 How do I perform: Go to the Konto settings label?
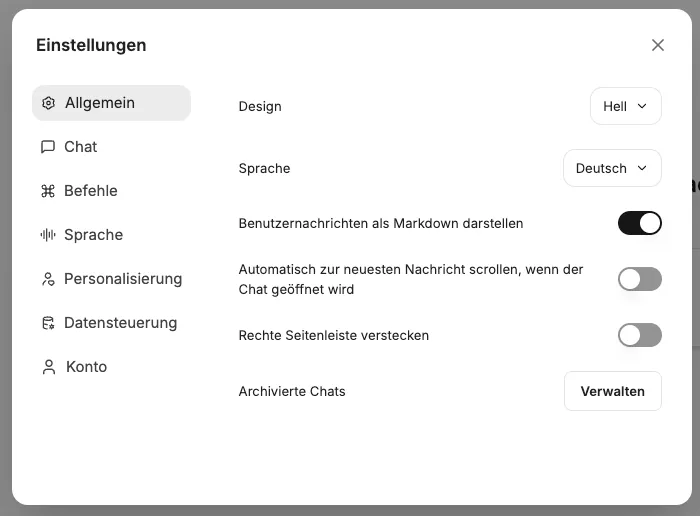86,367
